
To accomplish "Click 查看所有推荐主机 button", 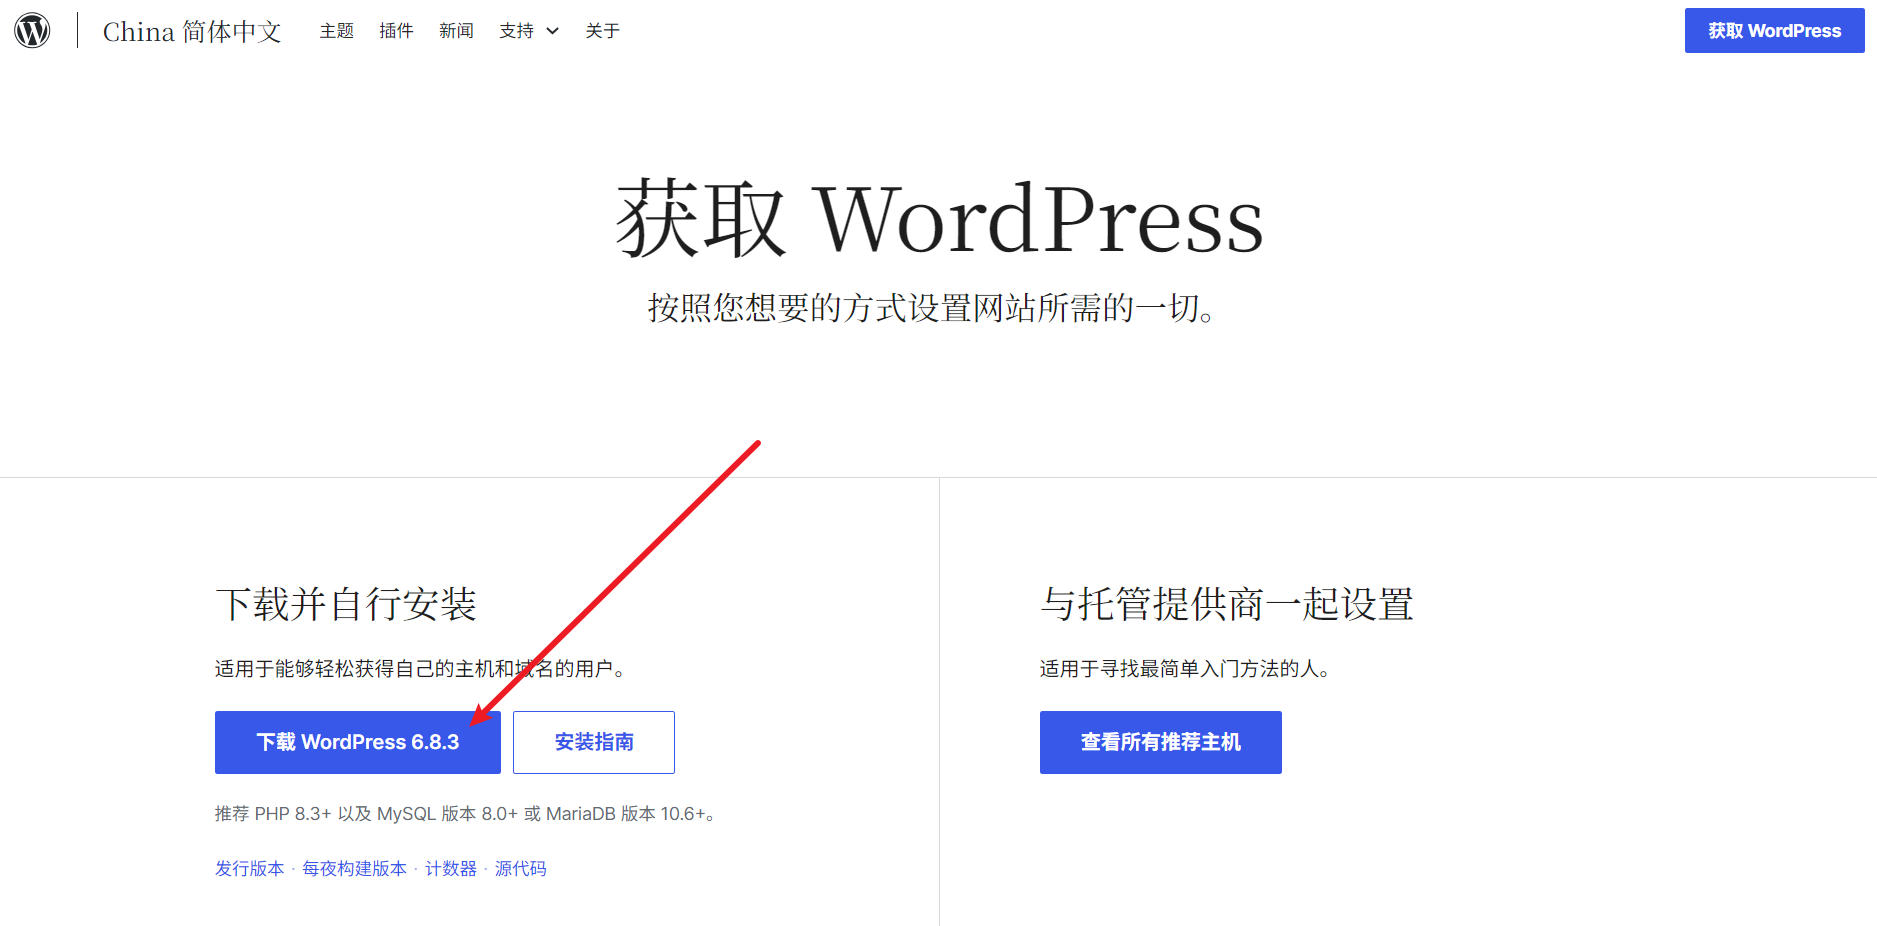I will 1161,742.
